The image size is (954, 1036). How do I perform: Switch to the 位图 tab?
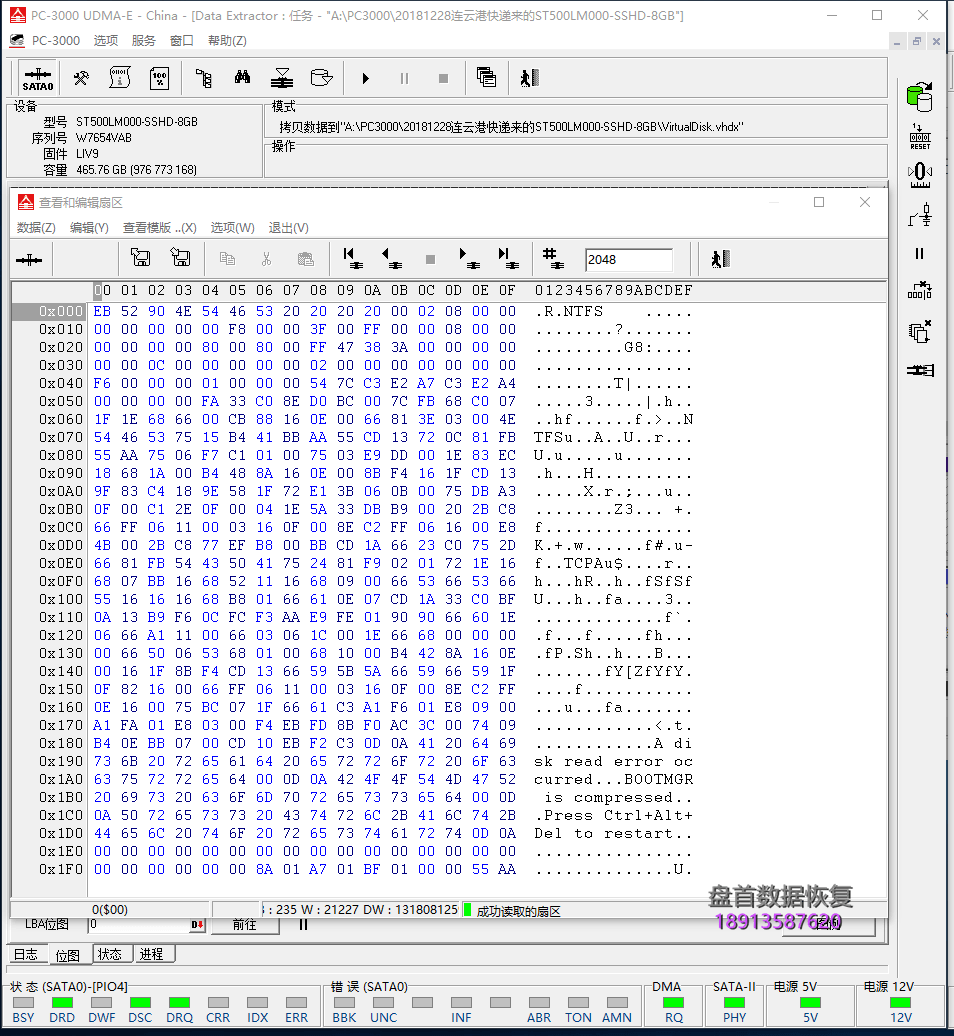pyautogui.click(x=68, y=955)
